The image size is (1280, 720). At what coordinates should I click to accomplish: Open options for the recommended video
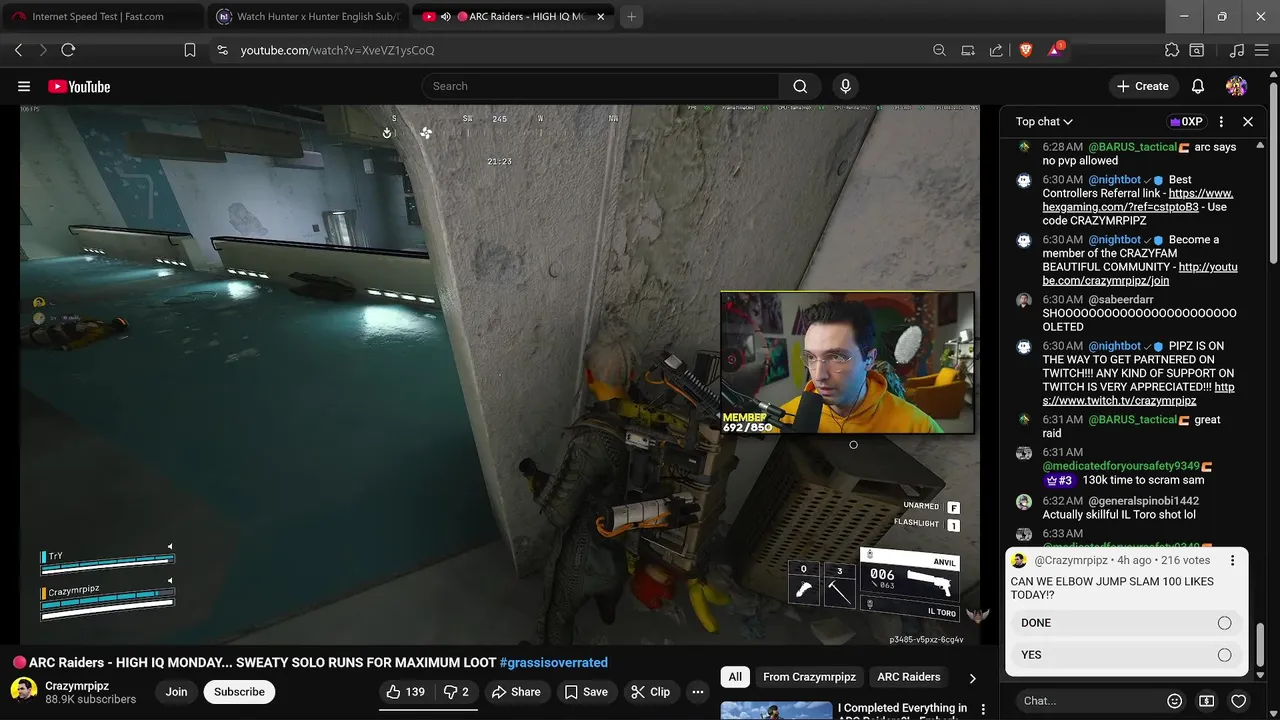click(x=983, y=709)
